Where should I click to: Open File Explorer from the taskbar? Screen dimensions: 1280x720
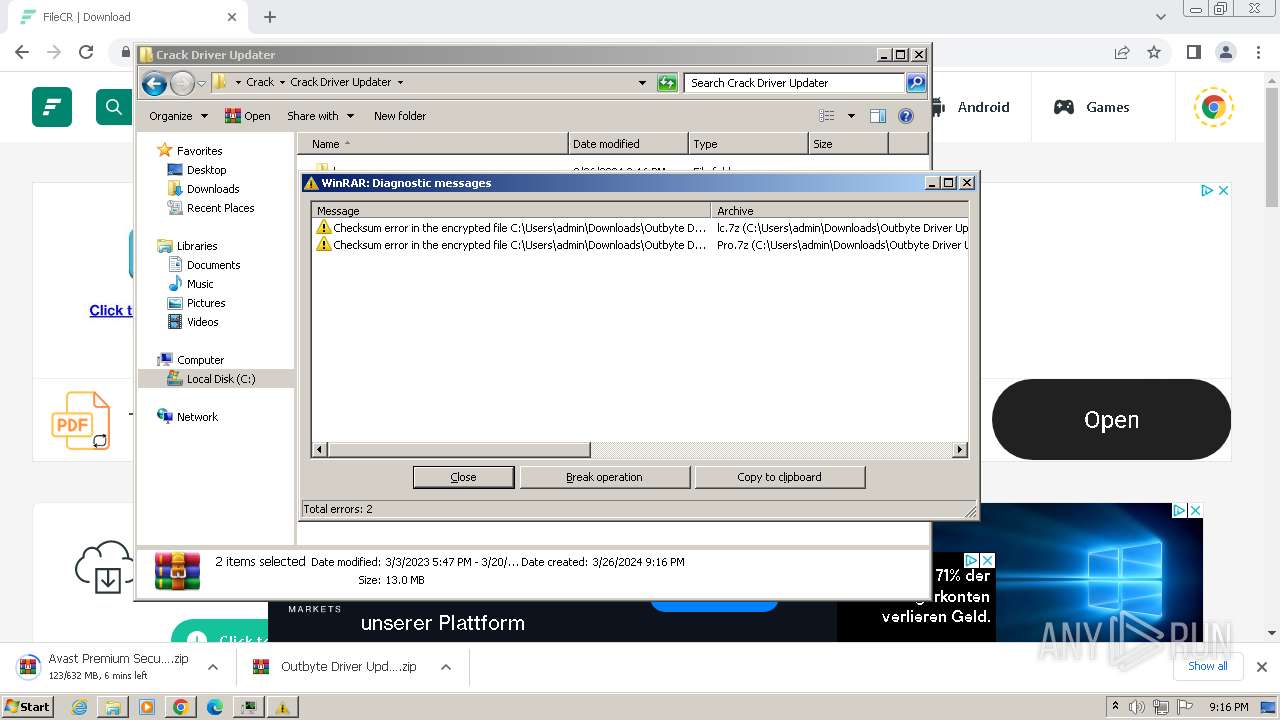click(113, 707)
